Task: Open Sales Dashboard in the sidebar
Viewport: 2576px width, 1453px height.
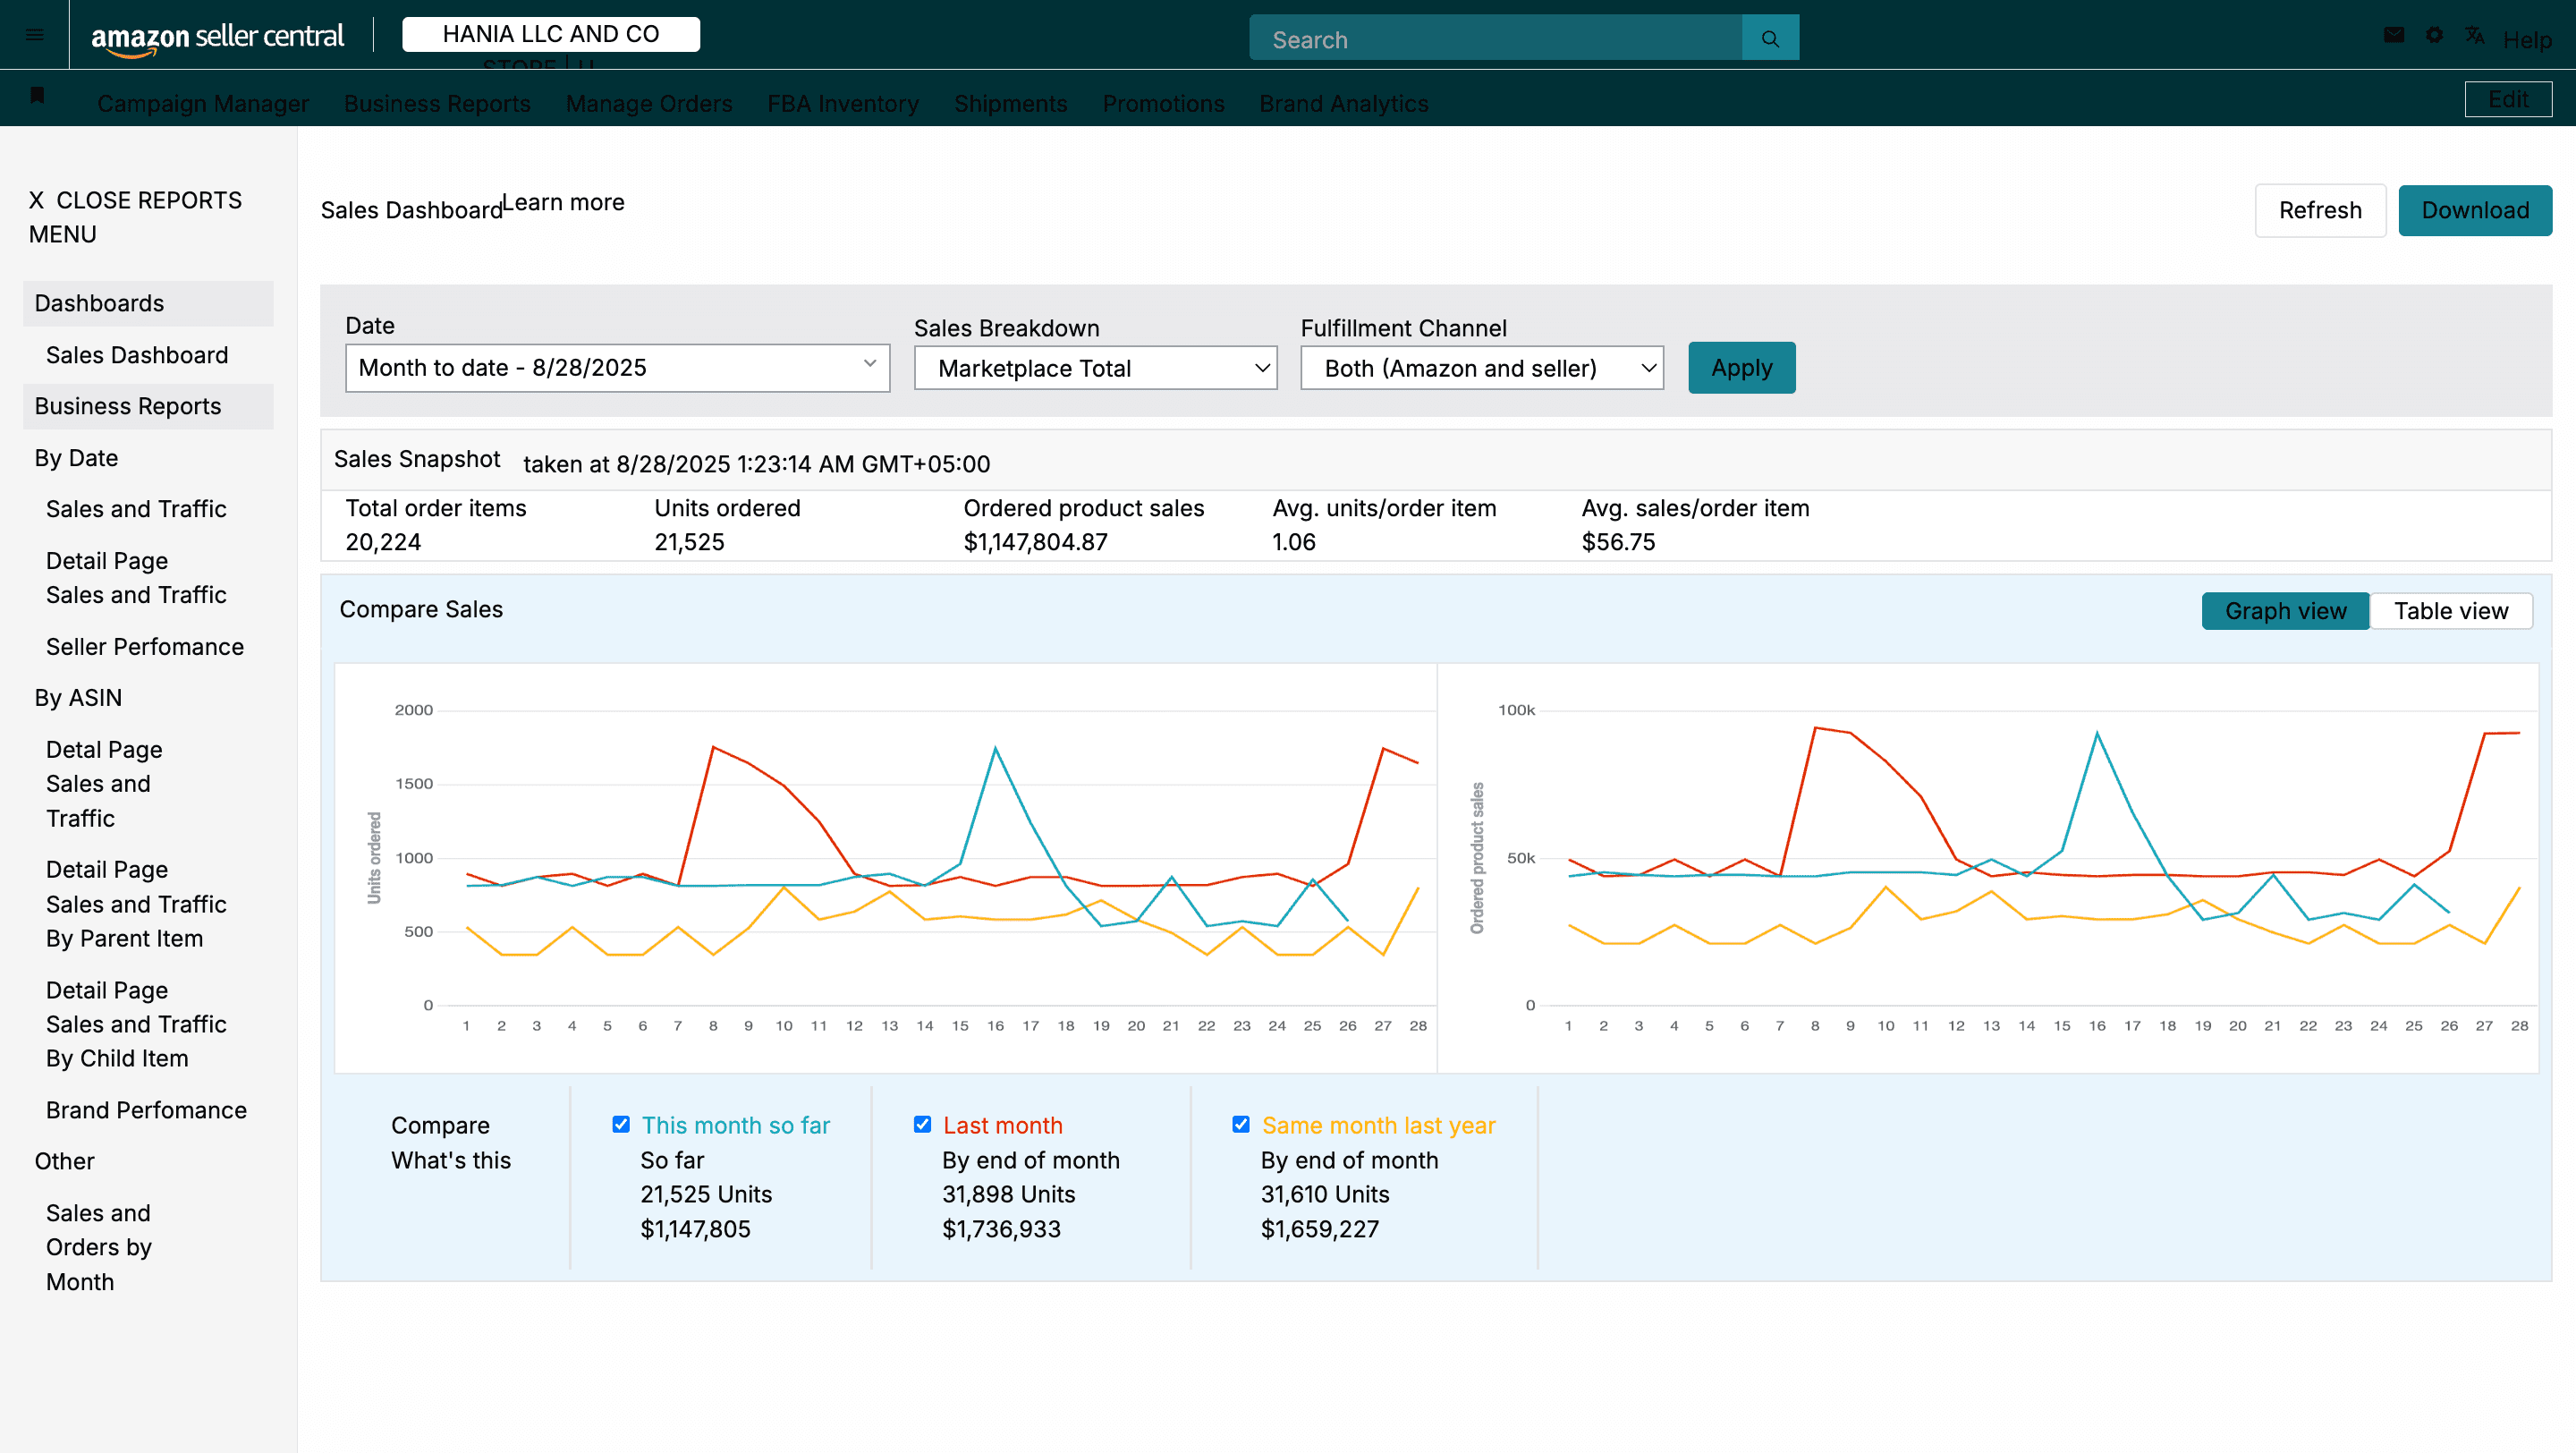Action: tap(137, 355)
